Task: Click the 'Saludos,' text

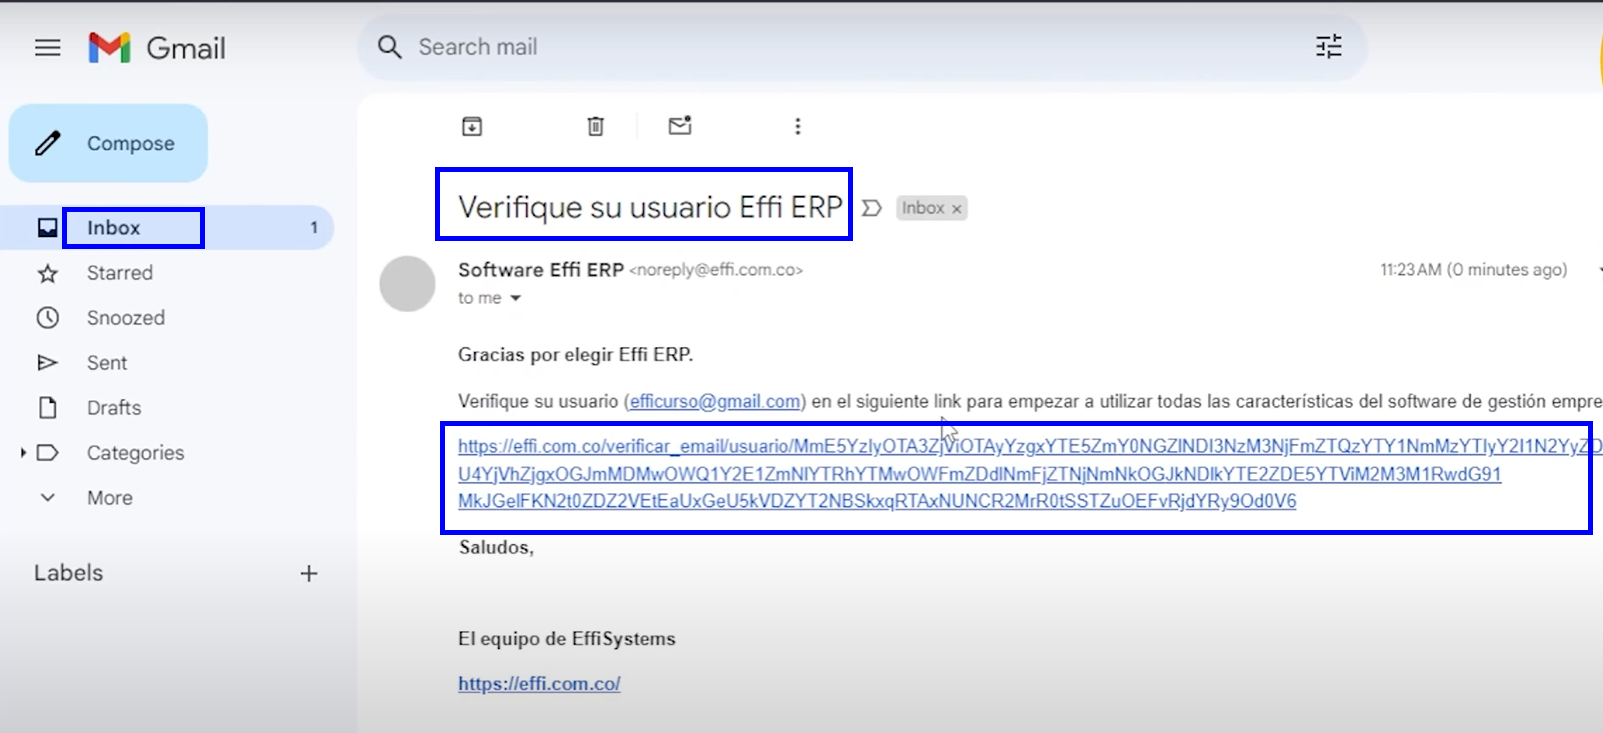Action: point(496,547)
